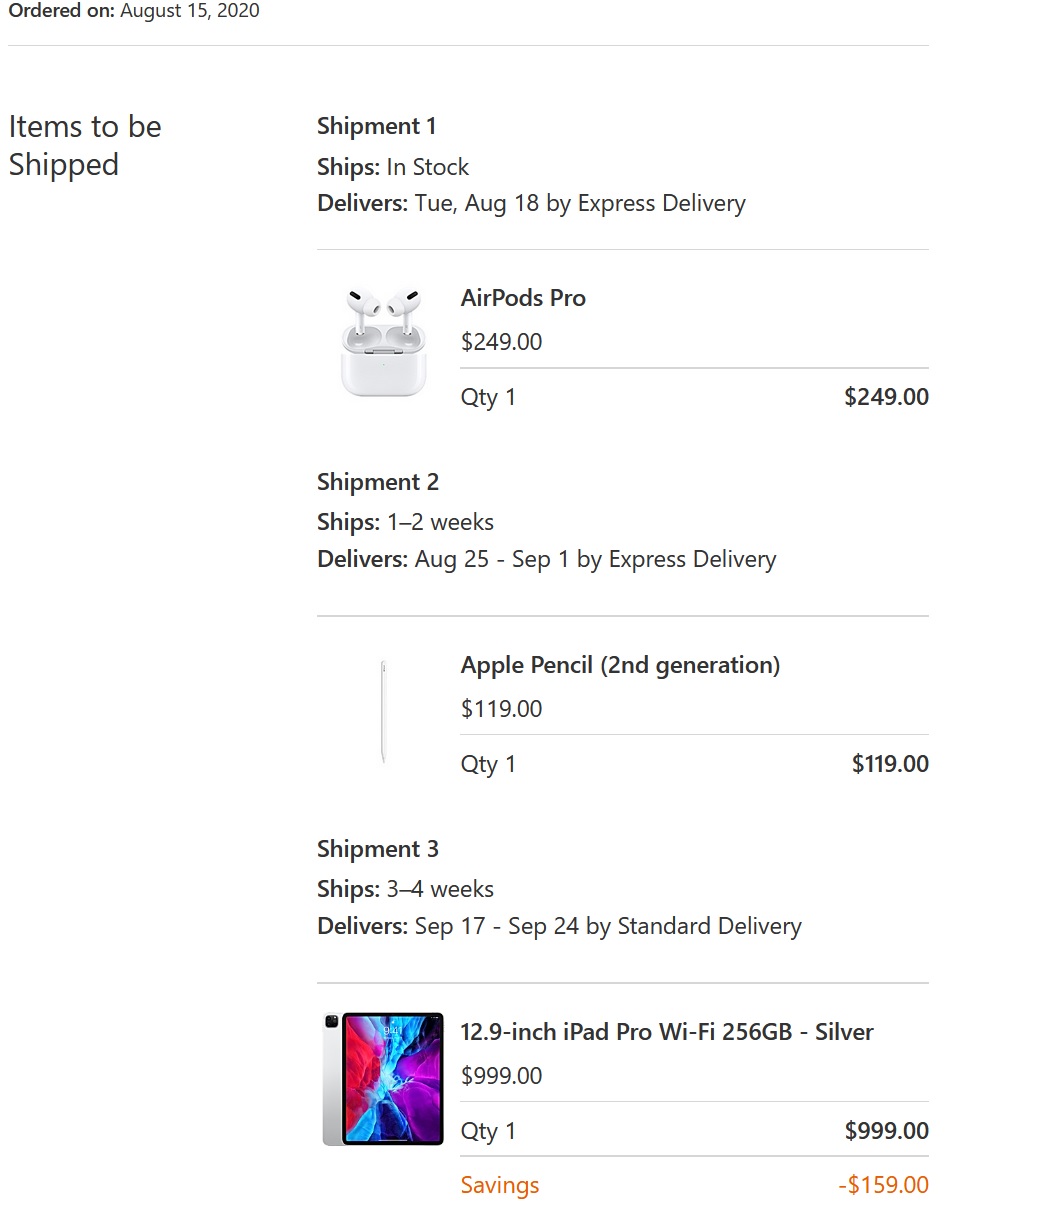Click the Aug 25 - Sep 1 delivery text
This screenshot has height=1207, width=1043.
click(595, 559)
